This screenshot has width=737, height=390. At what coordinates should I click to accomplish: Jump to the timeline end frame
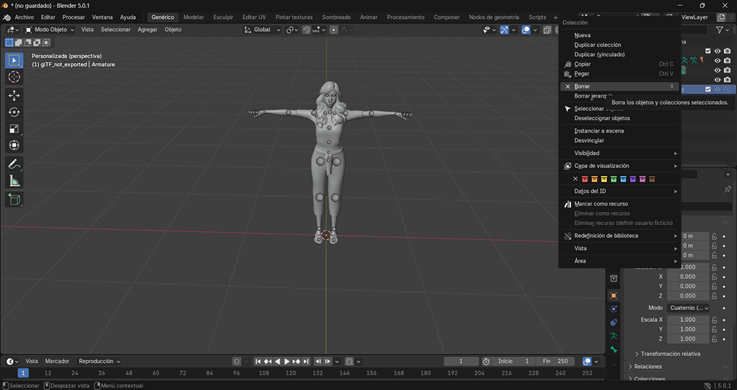pyautogui.click(x=306, y=361)
